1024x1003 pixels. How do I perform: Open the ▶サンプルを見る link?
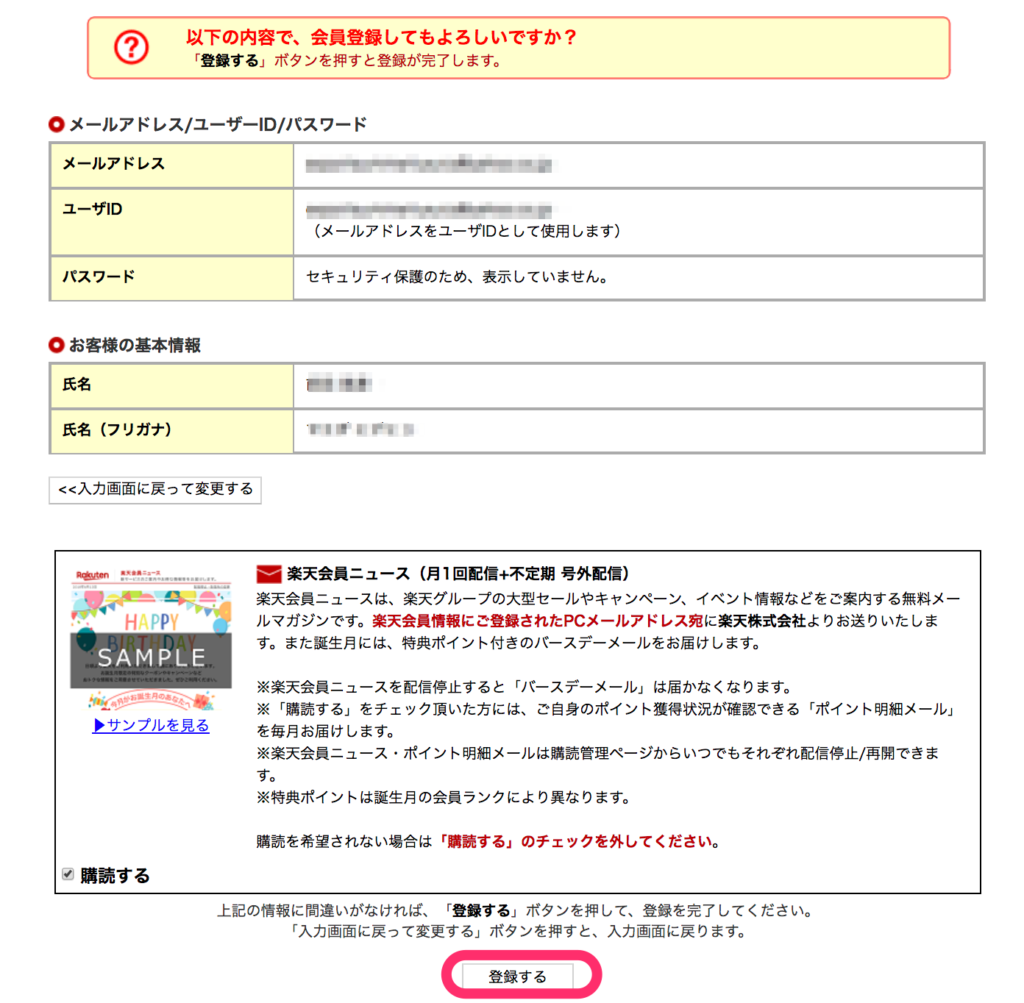(151, 726)
